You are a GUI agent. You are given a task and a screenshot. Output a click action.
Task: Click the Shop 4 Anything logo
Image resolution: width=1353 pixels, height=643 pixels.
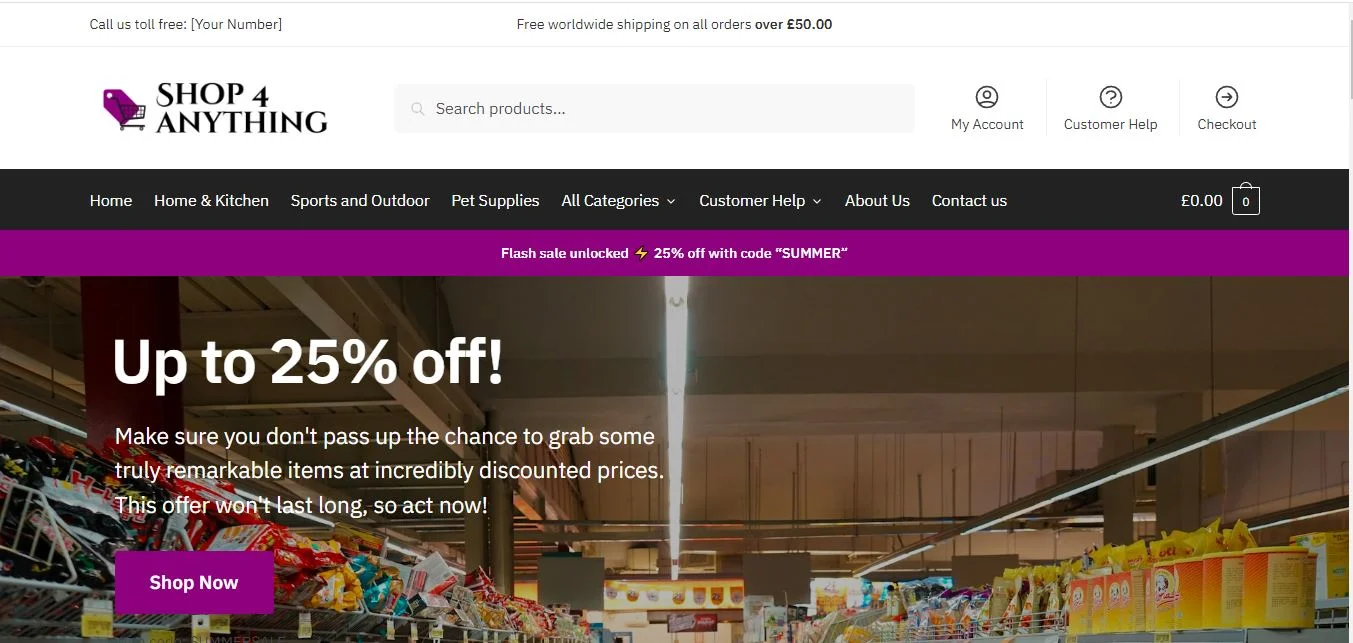215,108
